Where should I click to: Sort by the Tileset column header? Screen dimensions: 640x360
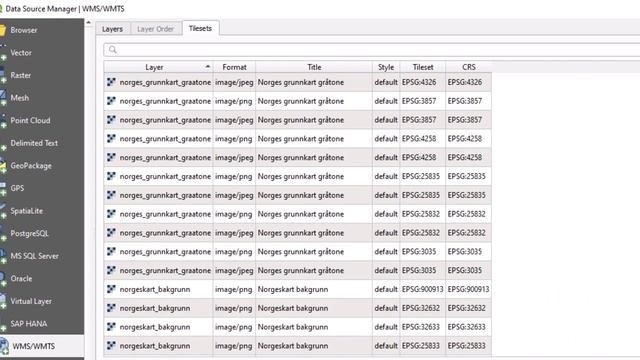click(x=423, y=67)
